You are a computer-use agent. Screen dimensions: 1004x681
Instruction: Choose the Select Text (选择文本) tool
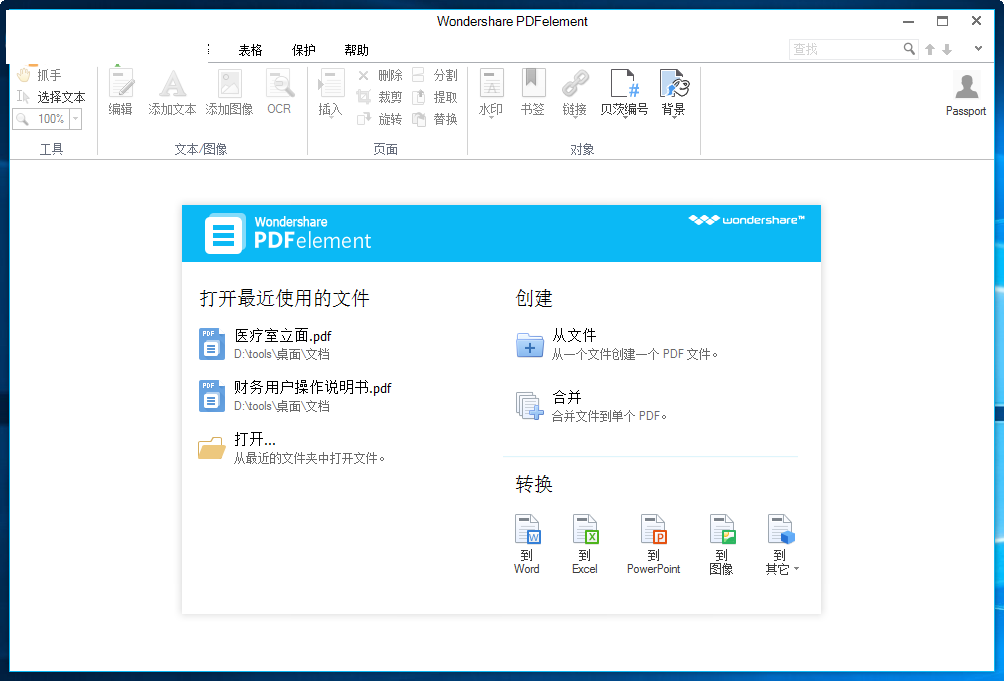click(x=51, y=97)
